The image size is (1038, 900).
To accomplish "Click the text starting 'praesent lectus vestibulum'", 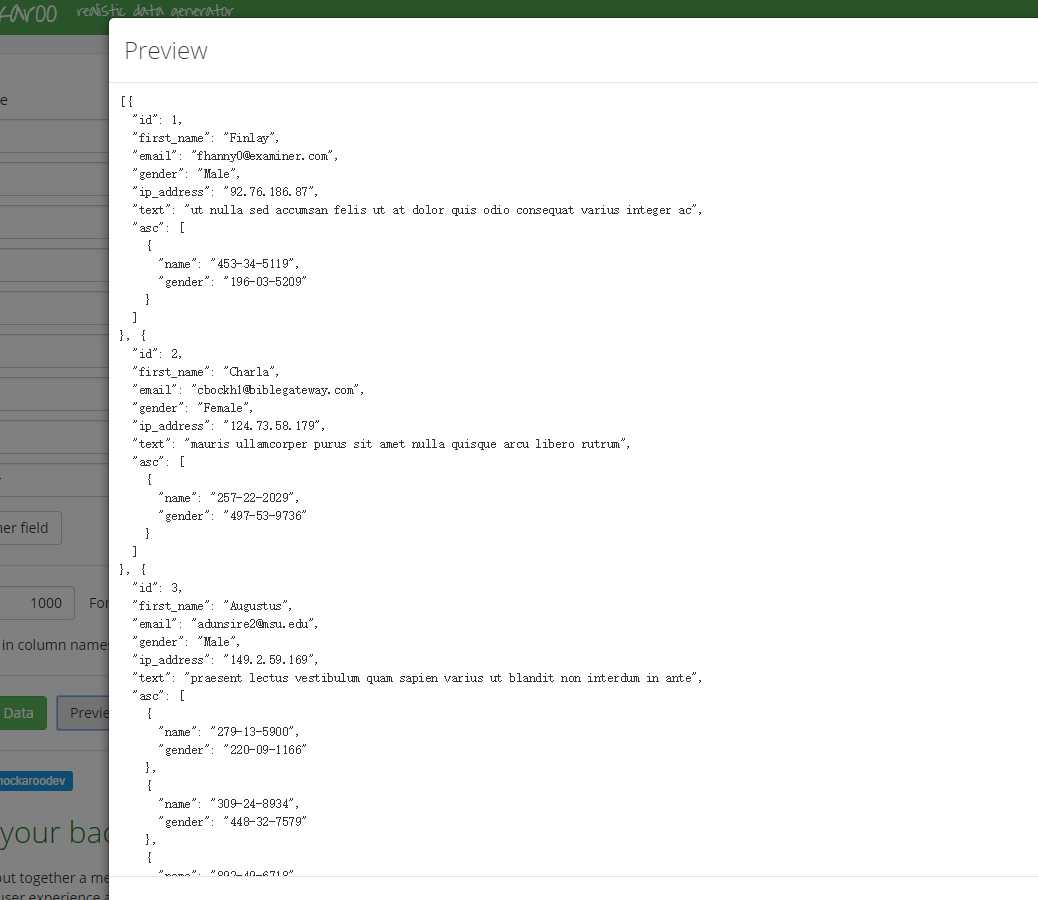I will 443,678.
